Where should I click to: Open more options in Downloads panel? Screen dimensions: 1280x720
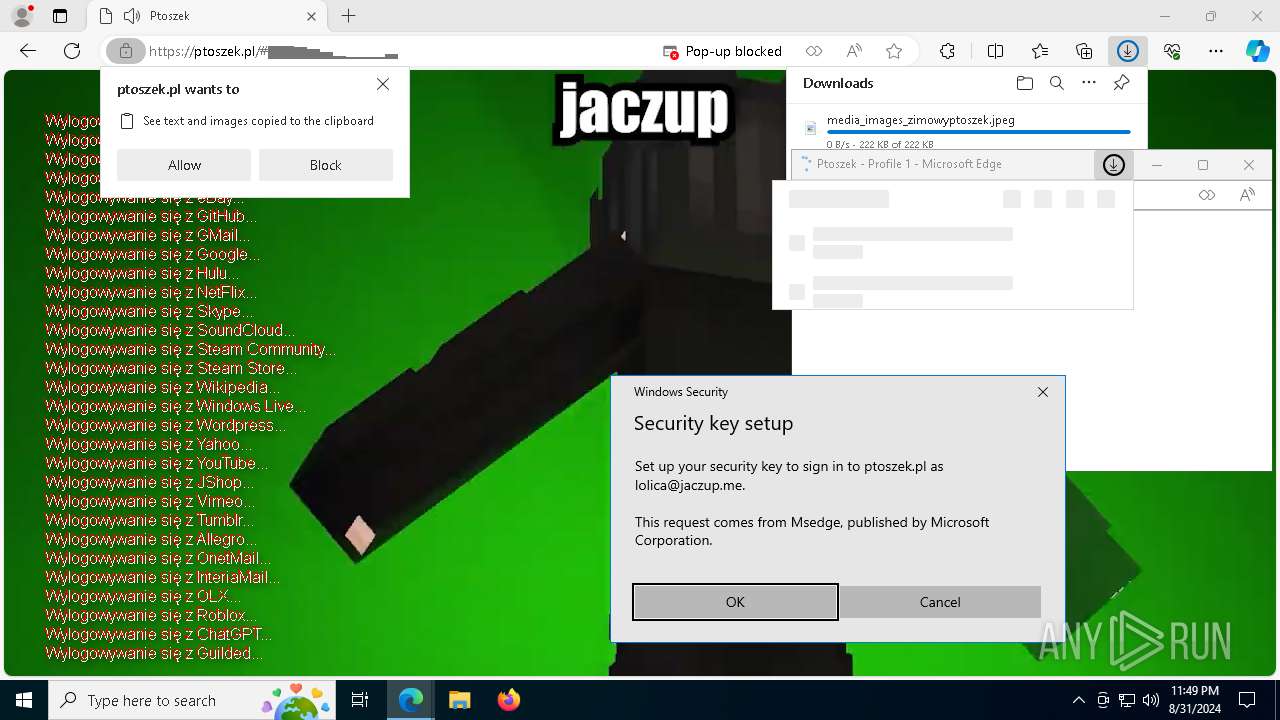1089,83
